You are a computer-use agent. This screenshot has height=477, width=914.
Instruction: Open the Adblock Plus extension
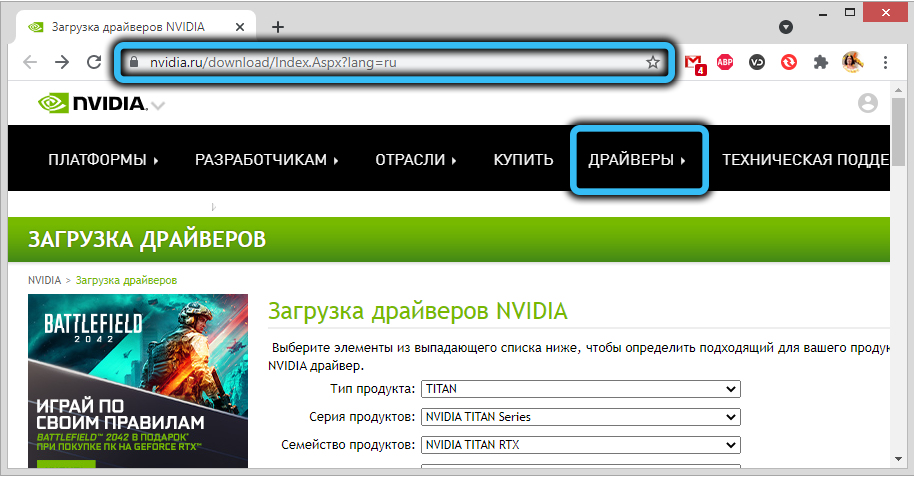[x=726, y=62]
